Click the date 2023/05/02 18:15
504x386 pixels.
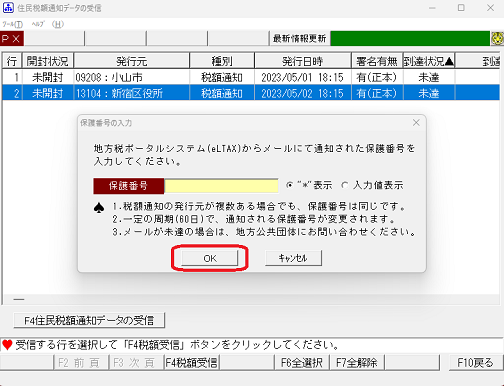pos(302,93)
